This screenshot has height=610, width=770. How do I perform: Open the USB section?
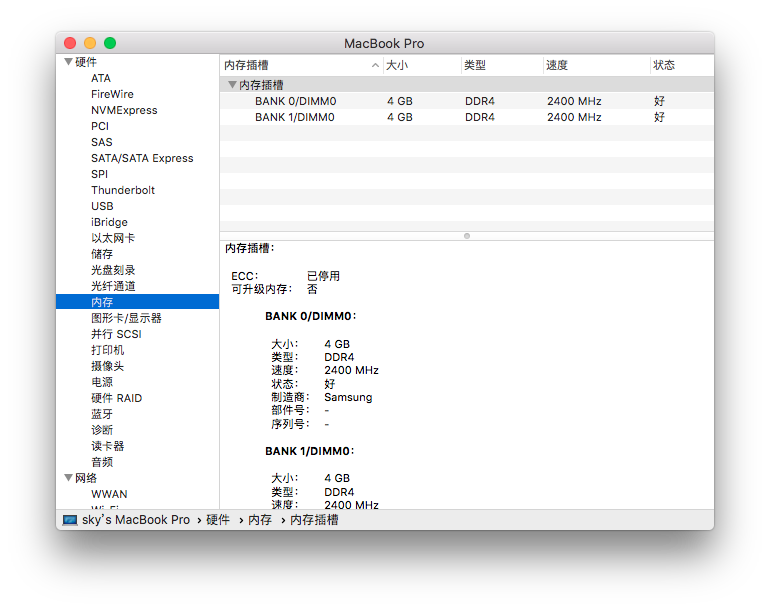coord(102,206)
